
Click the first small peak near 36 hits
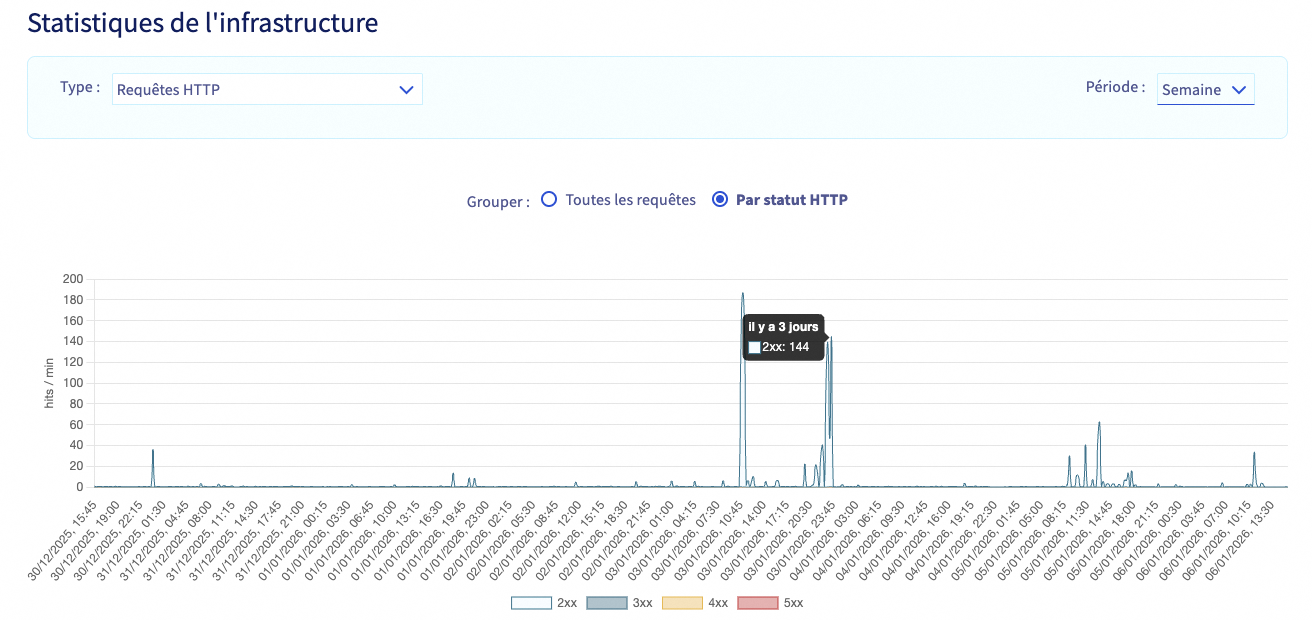click(x=153, y=450)
